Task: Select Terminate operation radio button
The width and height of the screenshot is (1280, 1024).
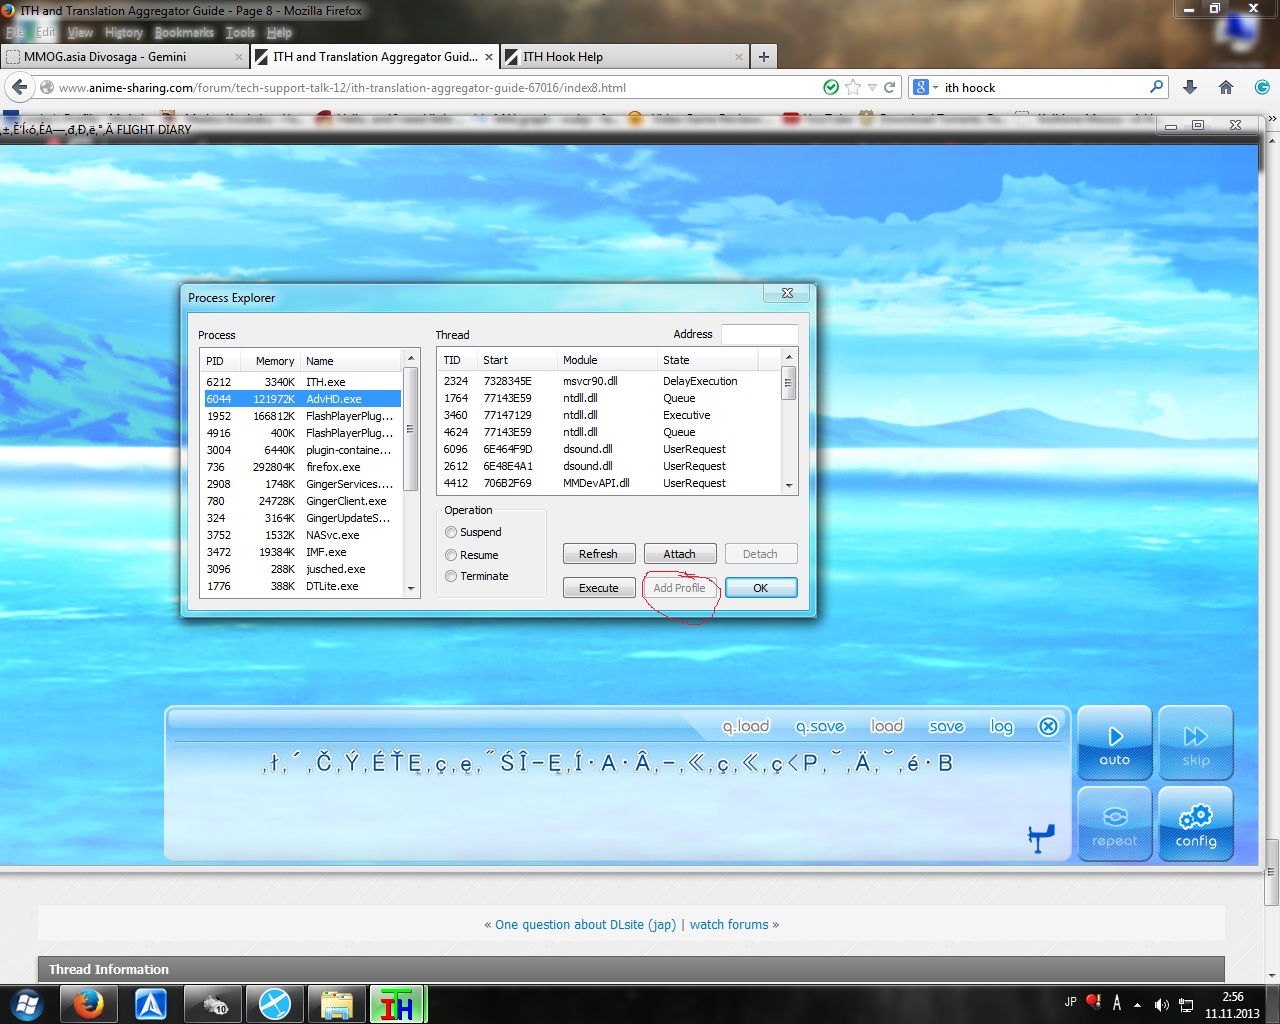Action: point(451,576)
